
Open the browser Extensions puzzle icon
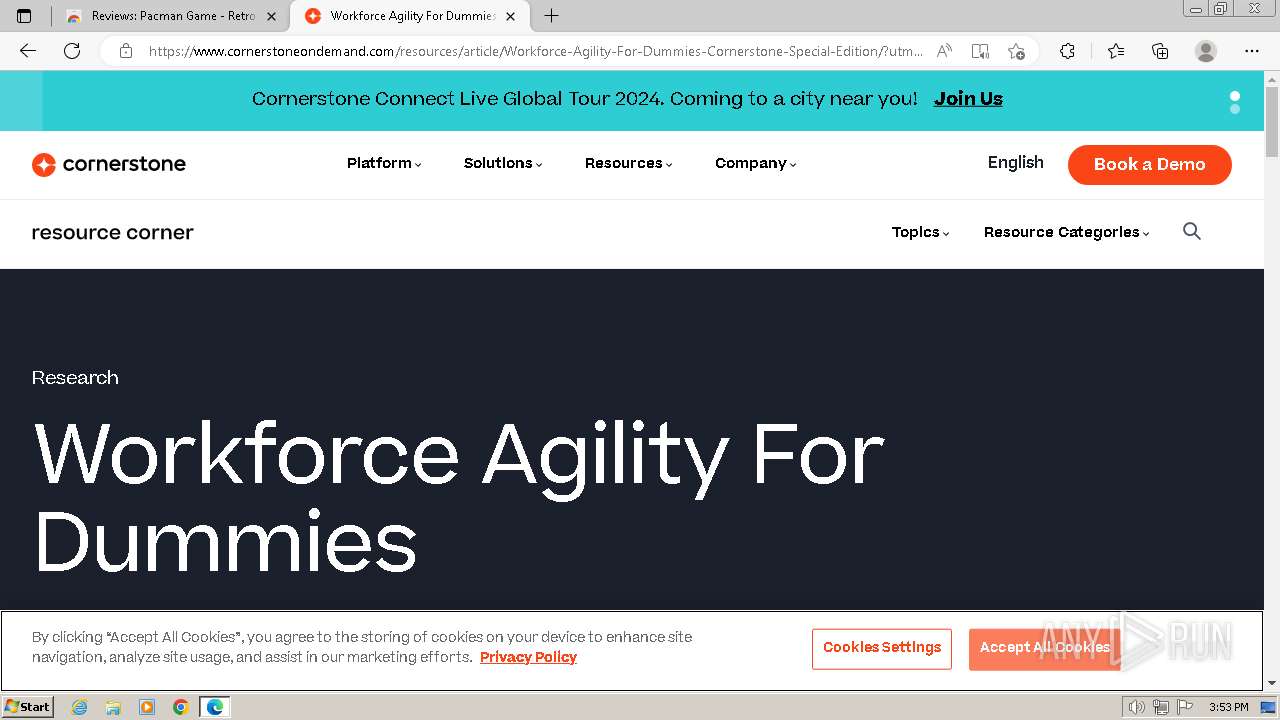pos(1067,51)
